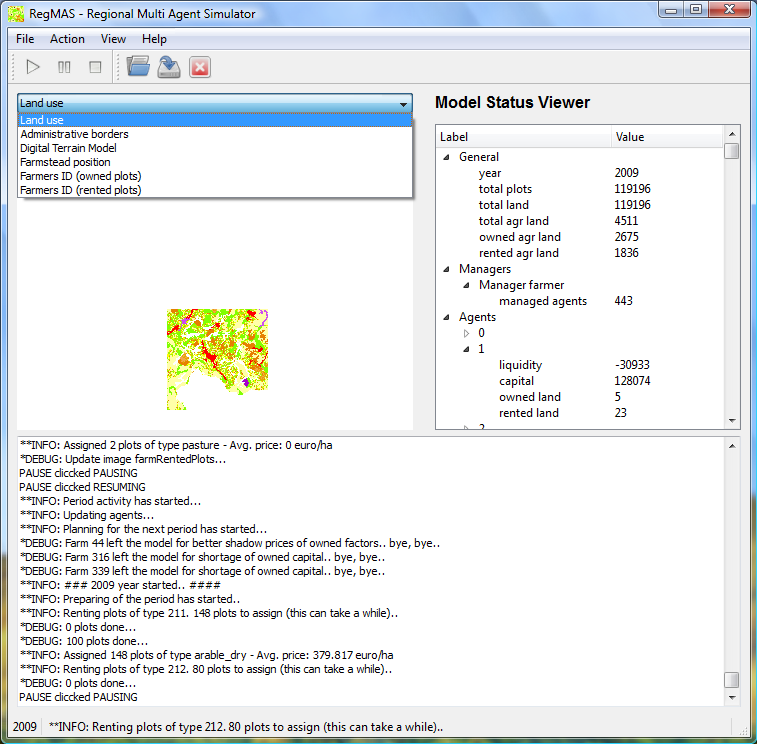Click the last 'PAUSE clicked PAUSING' log line
Screen dimensions: 757x744
pyautogui.click(x=78, y=697)
